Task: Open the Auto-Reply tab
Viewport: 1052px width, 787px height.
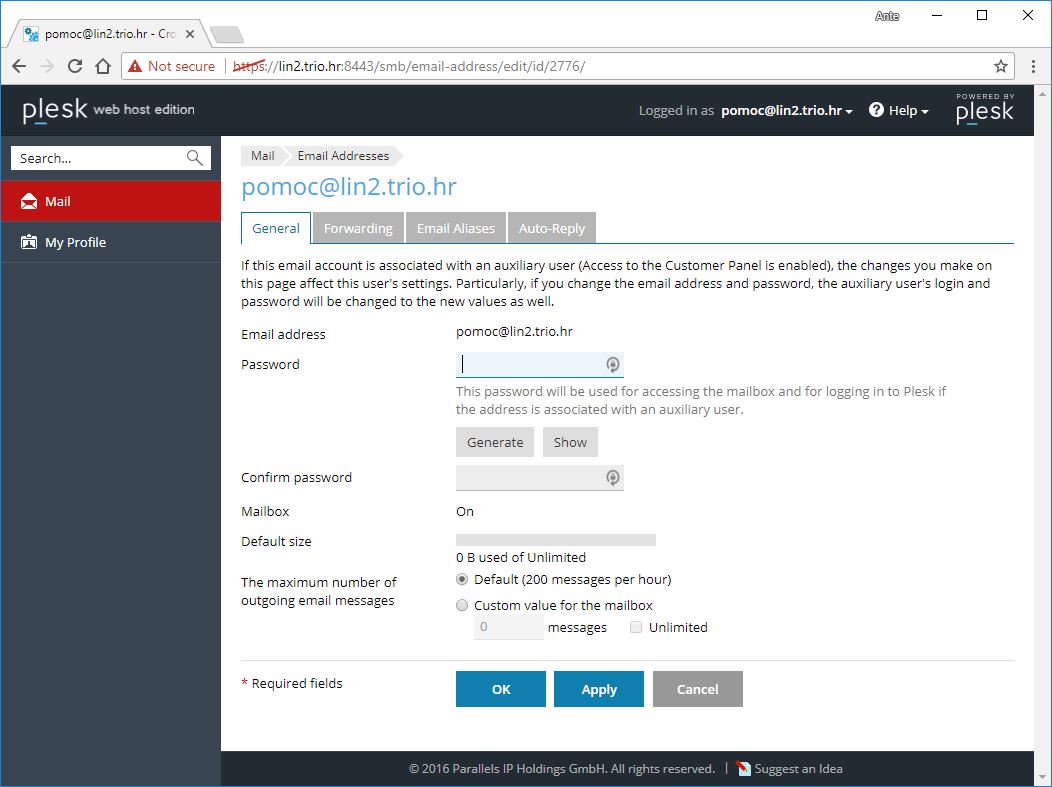Action: point(551,228)
